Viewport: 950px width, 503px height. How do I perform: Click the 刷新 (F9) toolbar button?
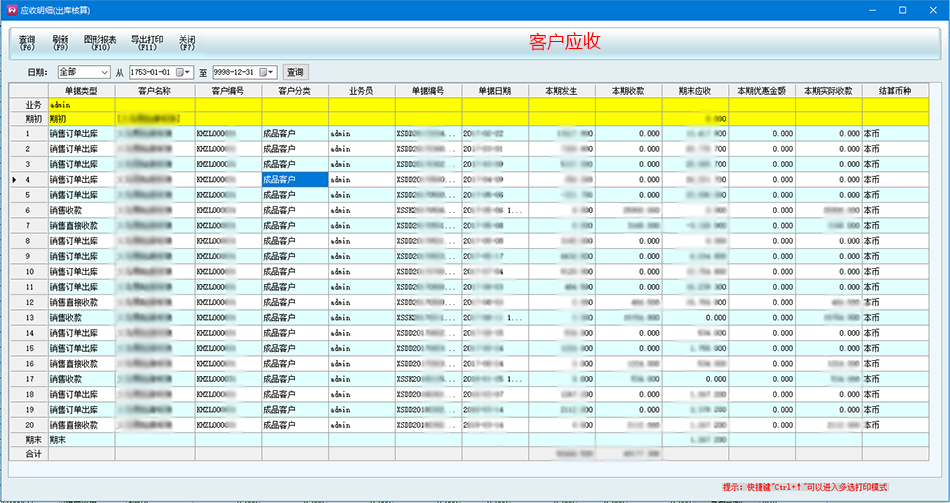tap(61, 42)
